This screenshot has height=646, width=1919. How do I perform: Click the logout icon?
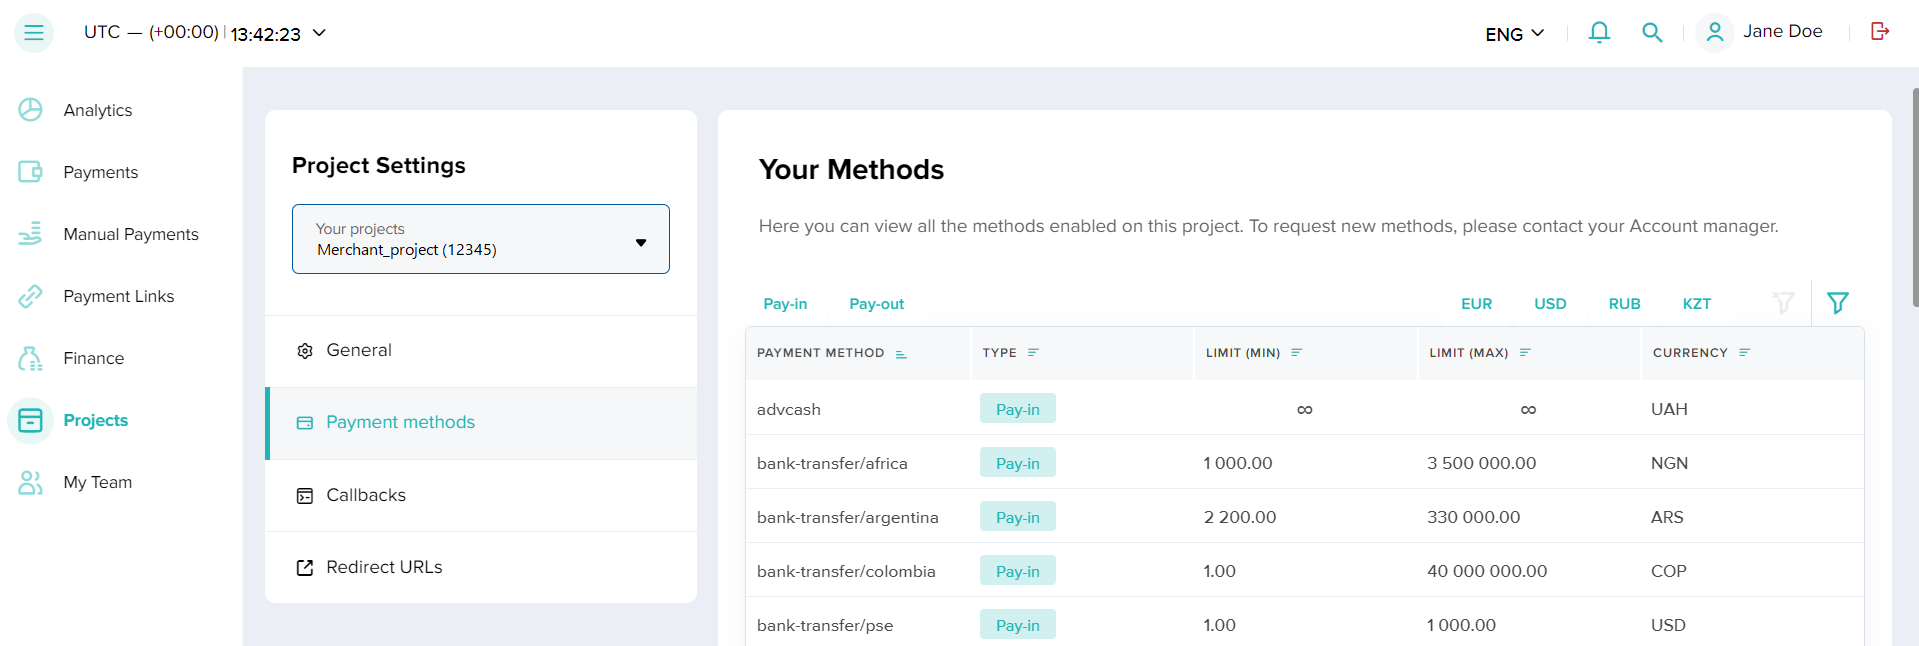(1880, 31)
